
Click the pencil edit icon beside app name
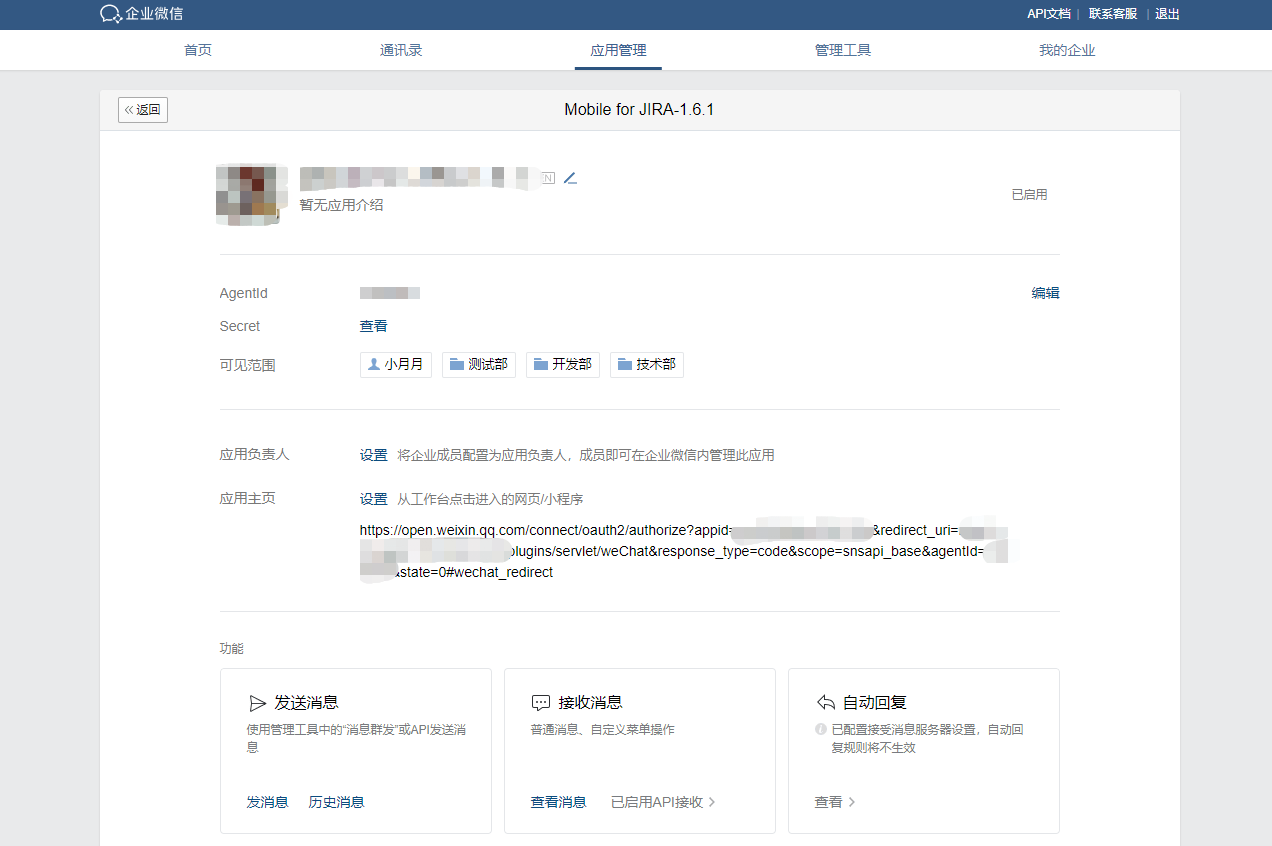570,178
